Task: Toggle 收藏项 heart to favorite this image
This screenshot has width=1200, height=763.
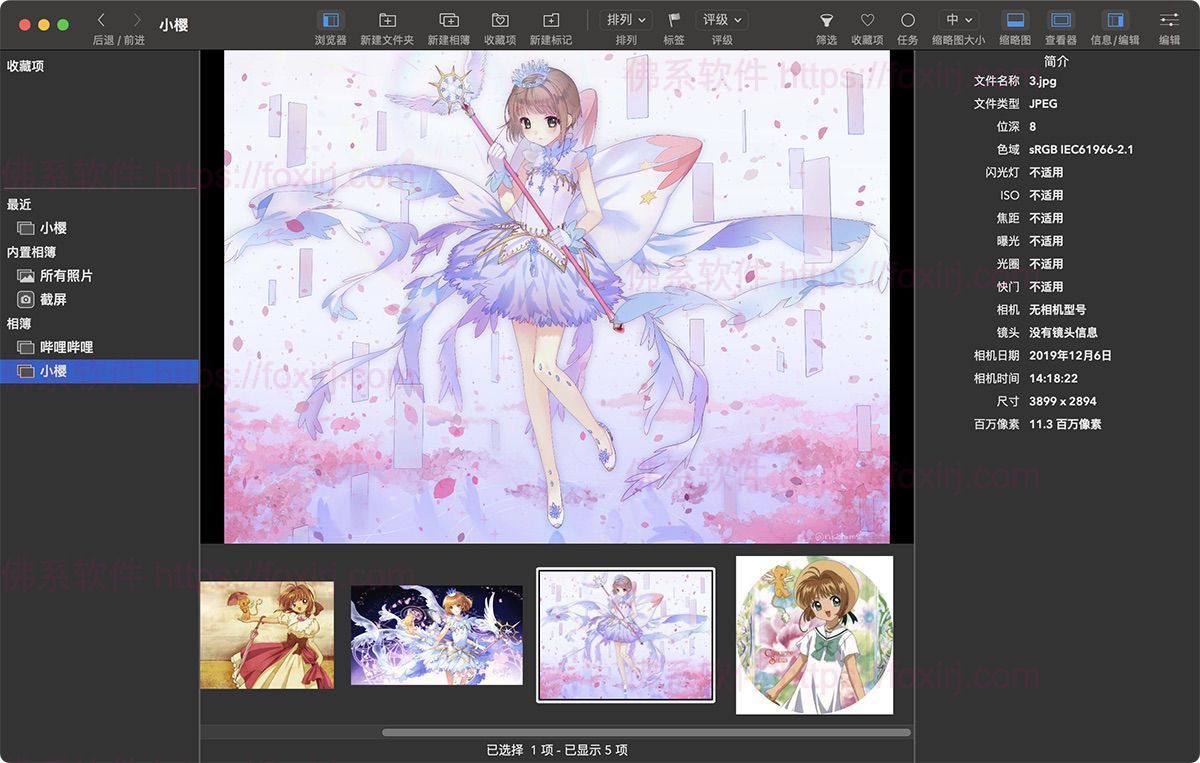Action: click(866, 20)
